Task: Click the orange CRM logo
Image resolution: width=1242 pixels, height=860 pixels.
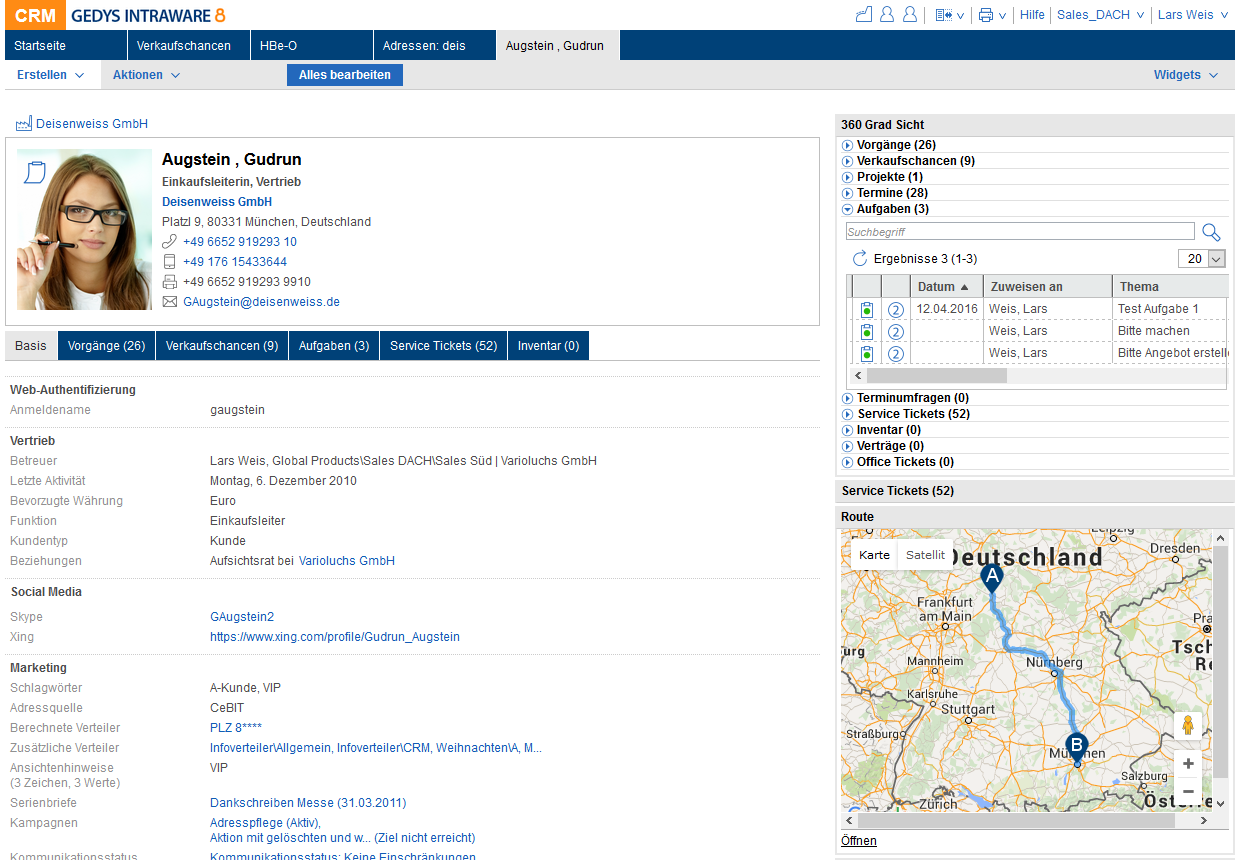Action: pos(35,15)
